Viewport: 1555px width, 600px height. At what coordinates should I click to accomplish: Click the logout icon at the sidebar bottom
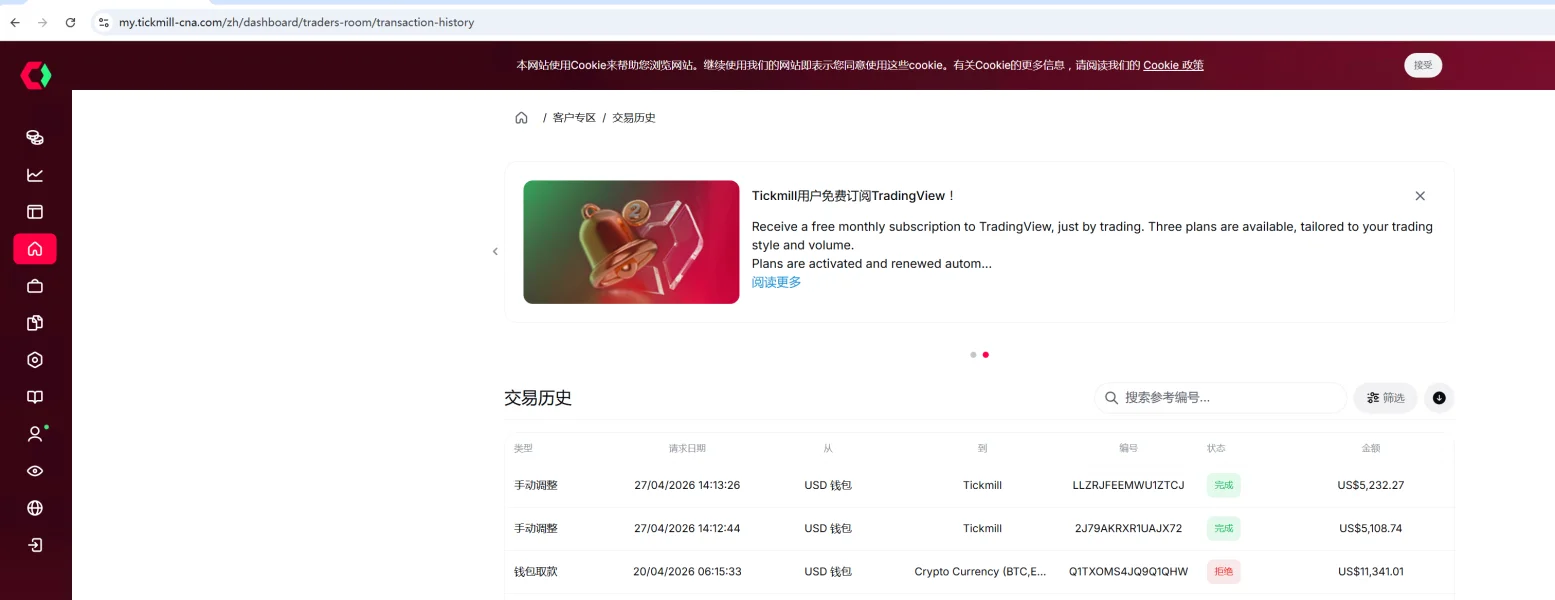35,545
